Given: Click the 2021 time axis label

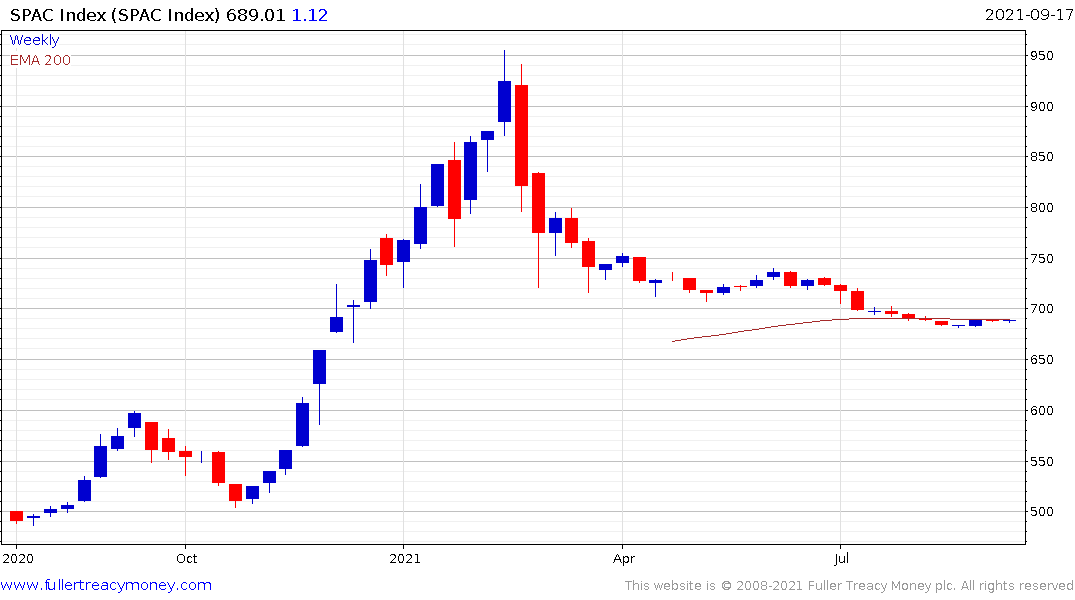Looking at the screenshot, I should 405,558.
